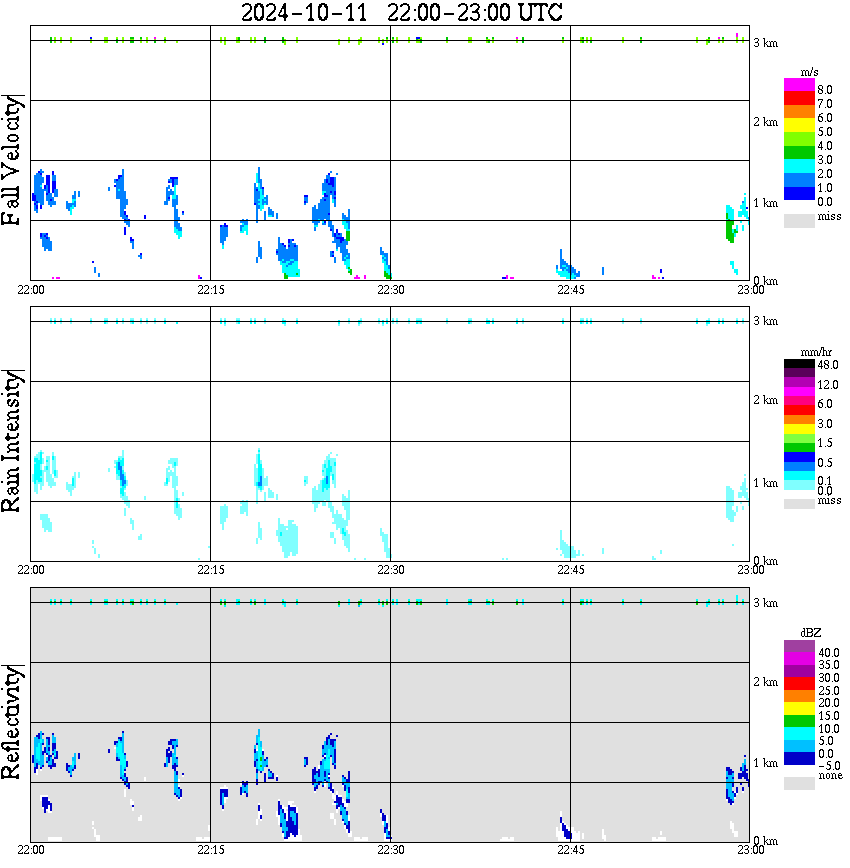Viewport: 850px width, 868px height.
Task: Click the '2 km' label of Fall Velocity panel
Action: click(766, 122)
